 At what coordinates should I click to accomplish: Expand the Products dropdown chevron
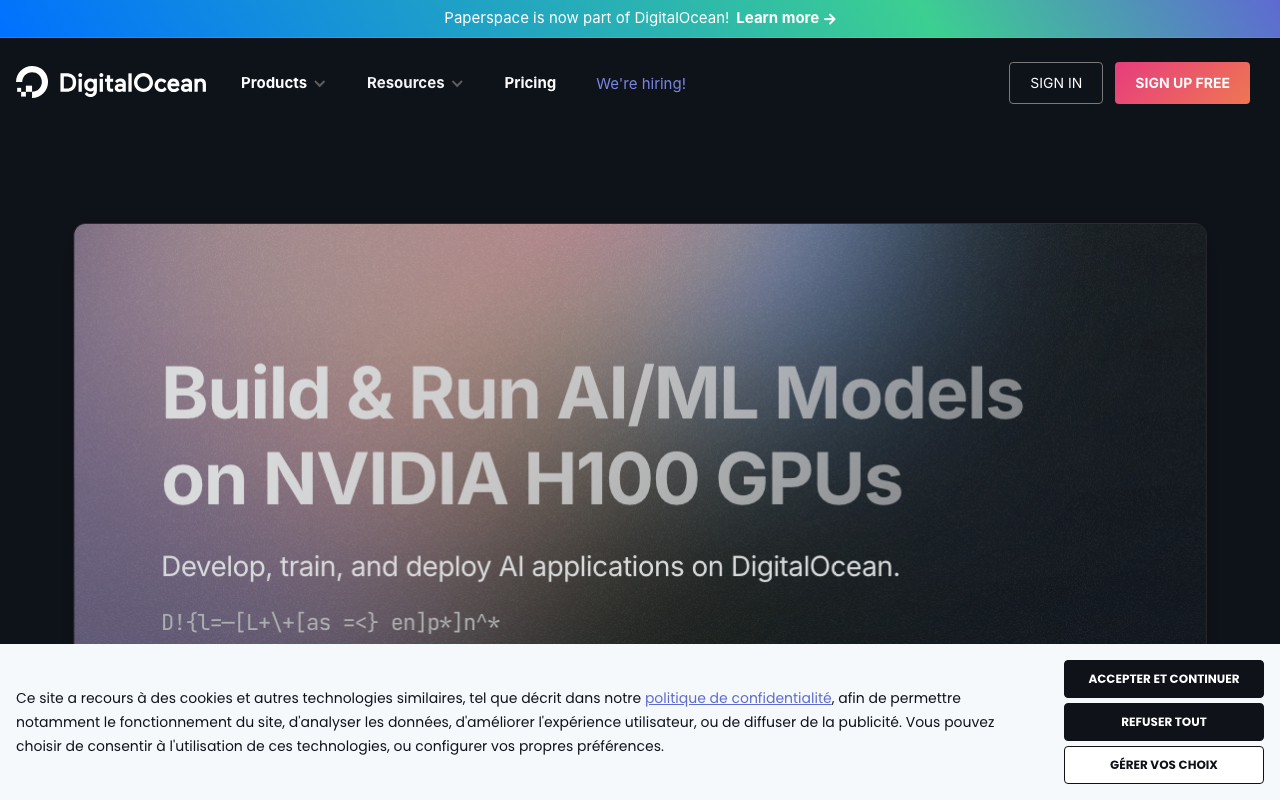coord(320,84)
